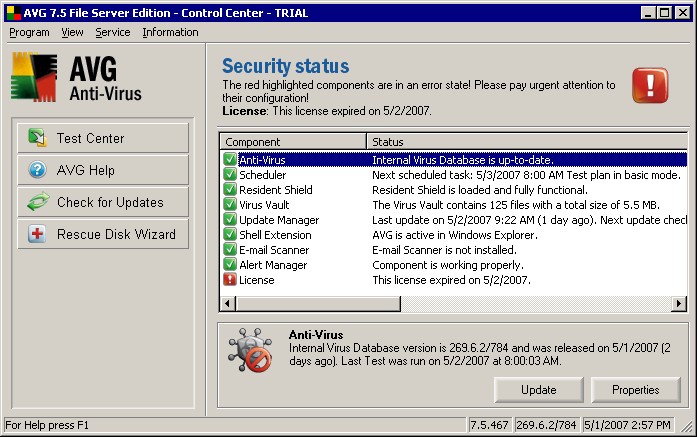Viewport: 697px width, 437px height.
Task: Click the Status column header
Action: pyautogui.click(x=527, y=142)
